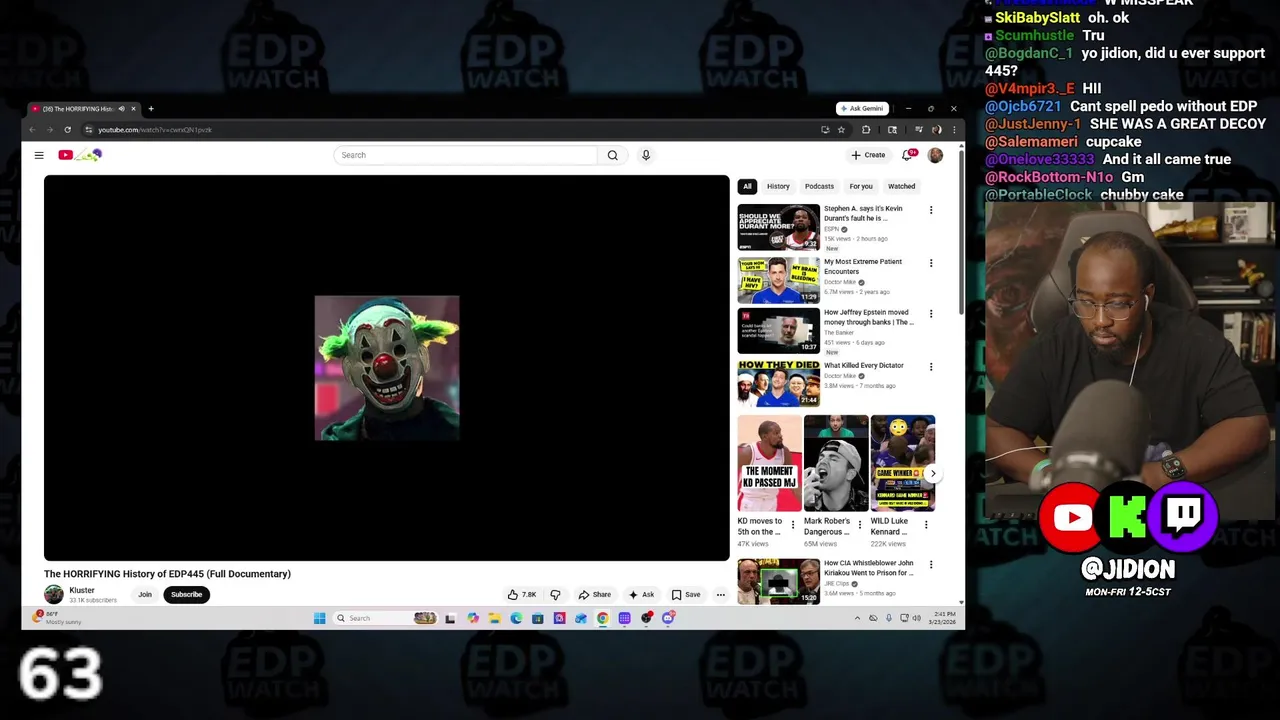
Task: Open options for Stephen A. video
Action: [931, 210]
